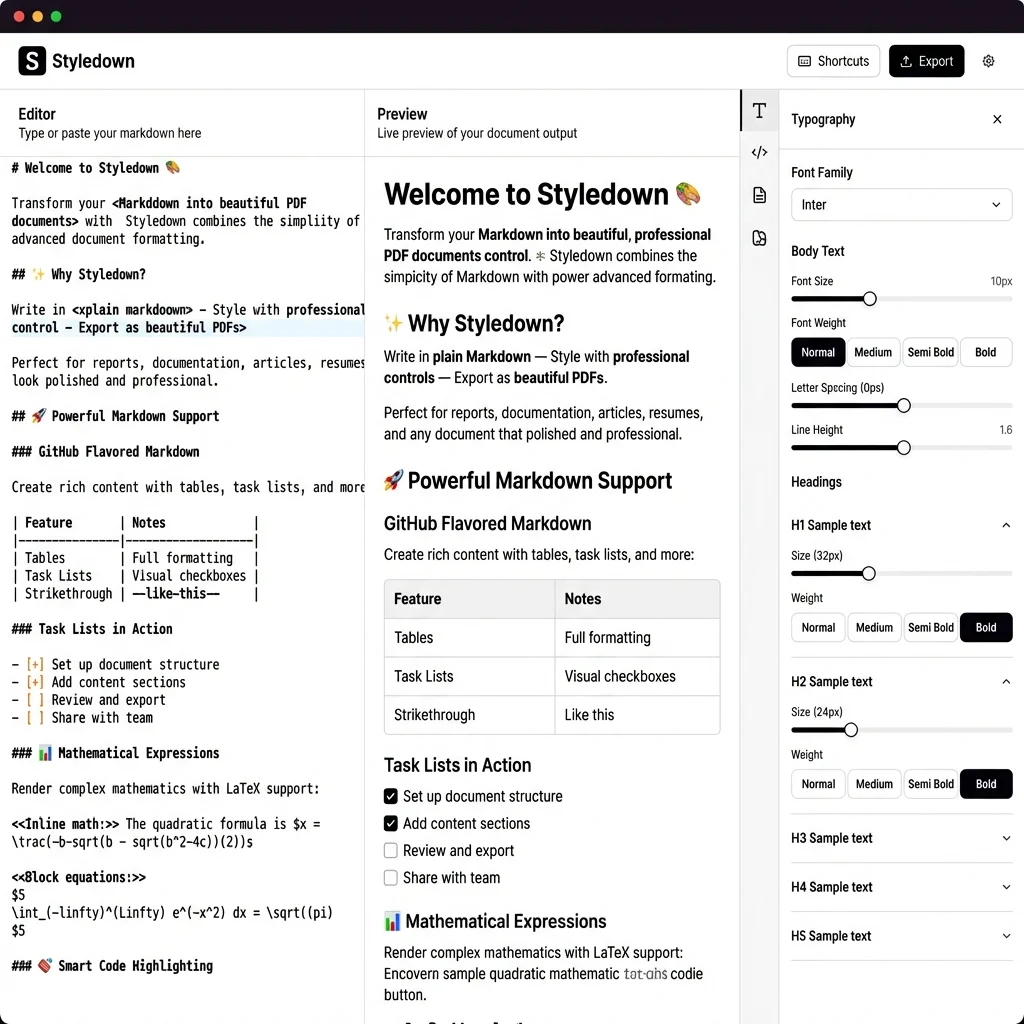Check the 'Review and export' checkbox

pyautogui.click(x=391, y=851)
